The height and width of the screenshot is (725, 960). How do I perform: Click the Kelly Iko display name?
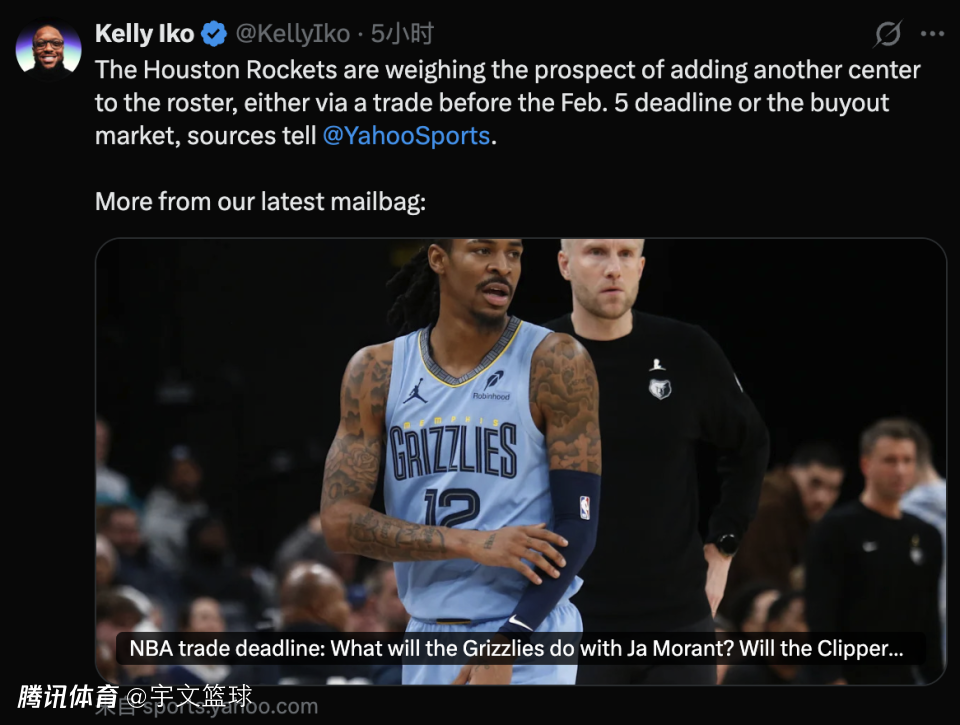(144, 34)
